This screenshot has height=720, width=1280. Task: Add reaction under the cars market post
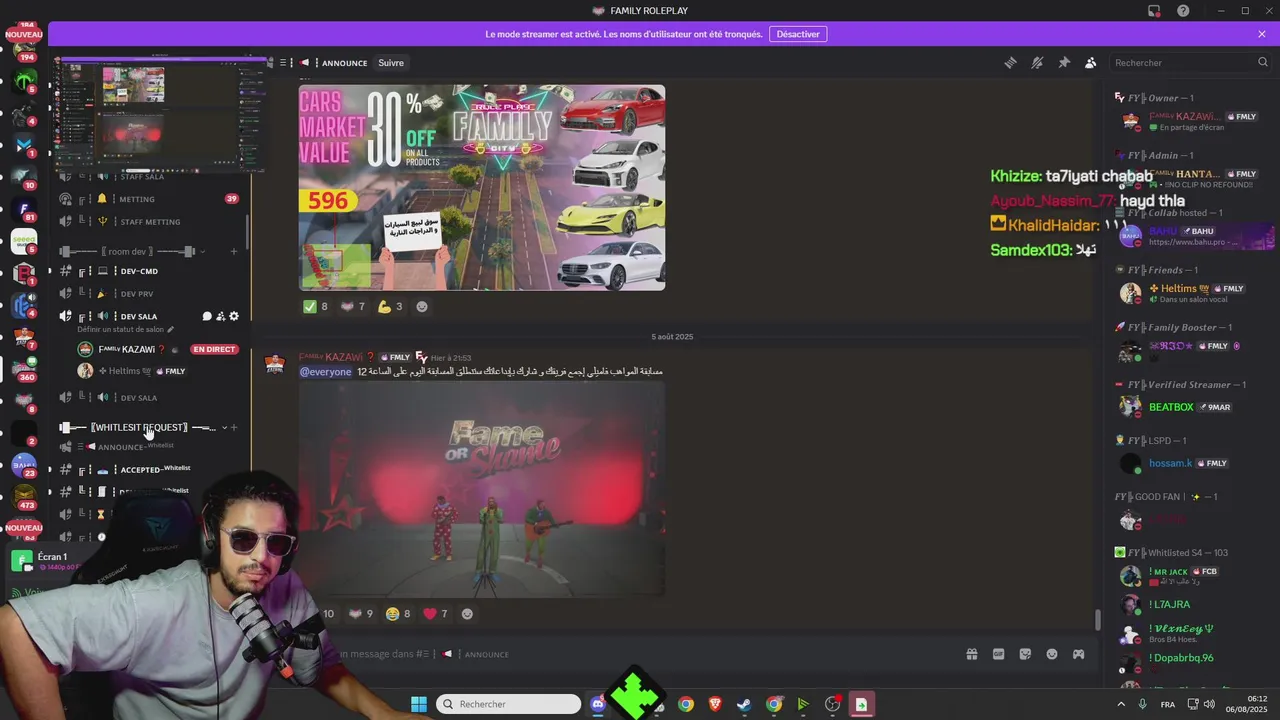(422, 307)
